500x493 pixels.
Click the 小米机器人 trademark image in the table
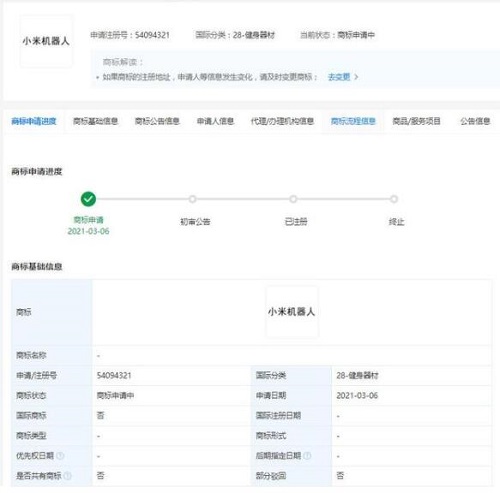(x=292, y=312)
